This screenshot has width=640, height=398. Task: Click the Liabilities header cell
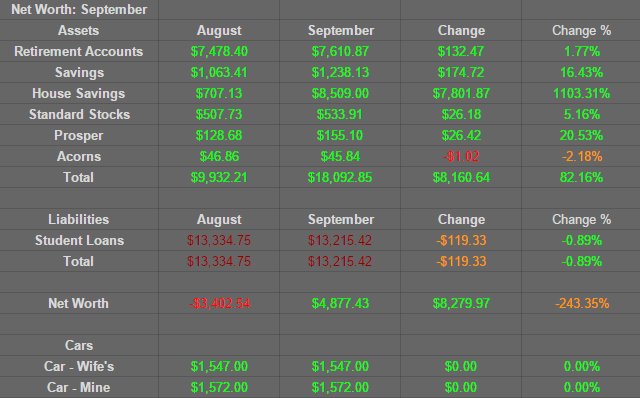pyautogui.click(x=79, y=220)
